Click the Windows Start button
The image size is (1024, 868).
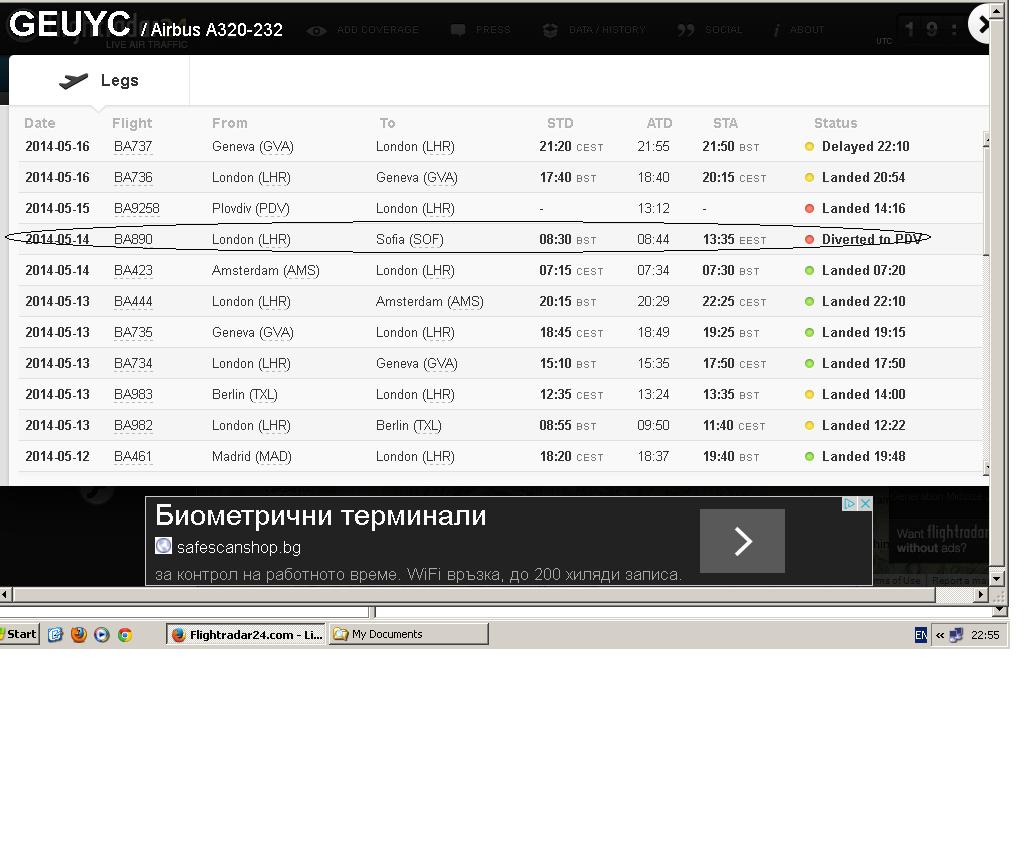[x=20, y=634]
